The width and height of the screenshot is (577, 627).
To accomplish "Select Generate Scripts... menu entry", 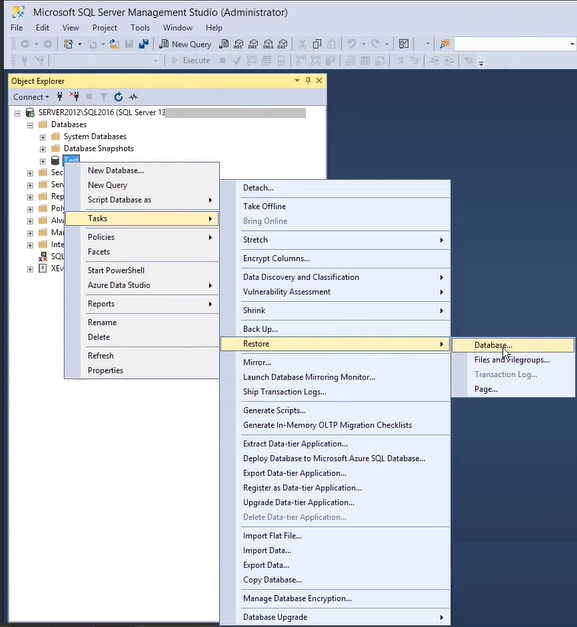I will 335,410.
